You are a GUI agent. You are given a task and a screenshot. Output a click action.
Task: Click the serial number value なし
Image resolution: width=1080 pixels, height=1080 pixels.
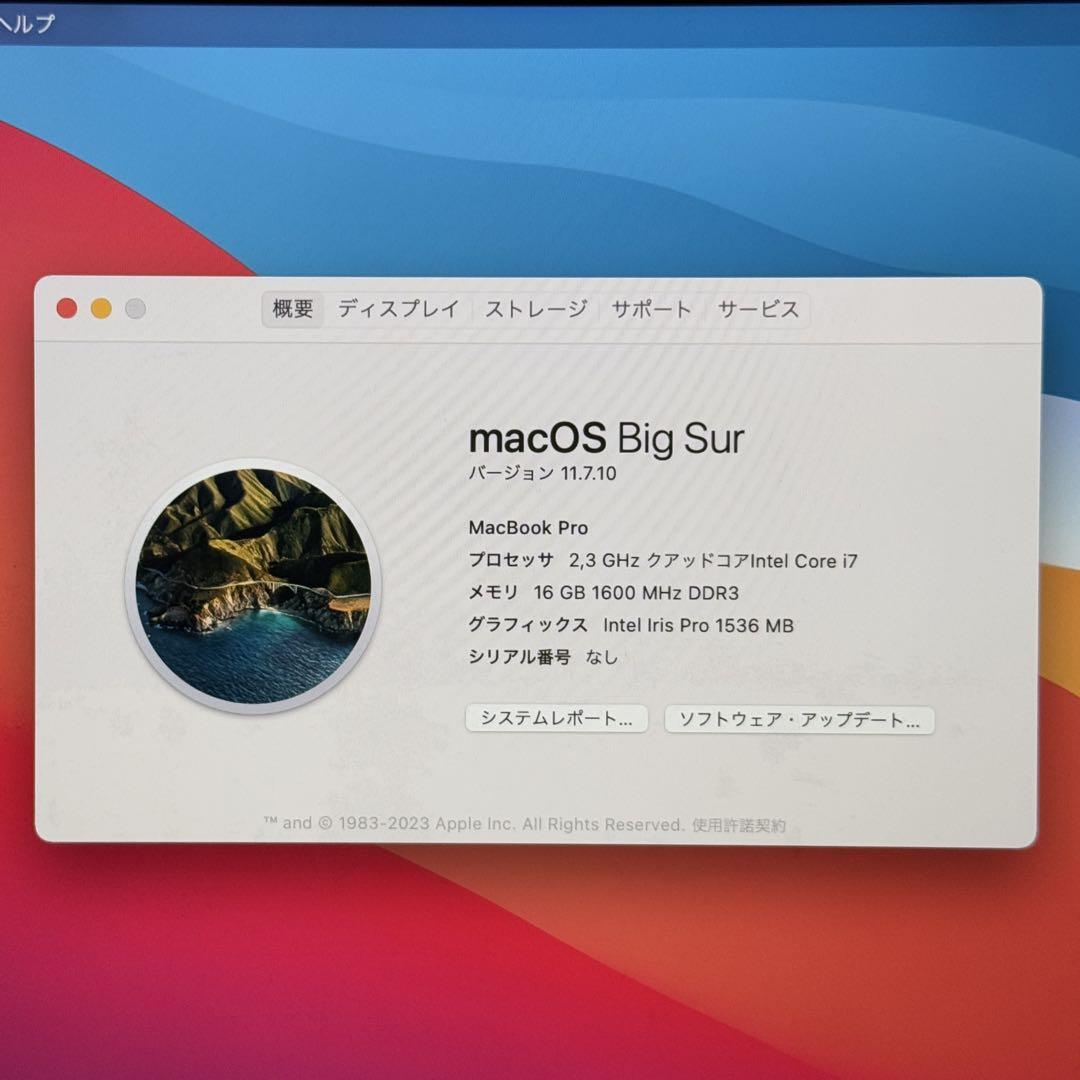(x=601, y=657)
